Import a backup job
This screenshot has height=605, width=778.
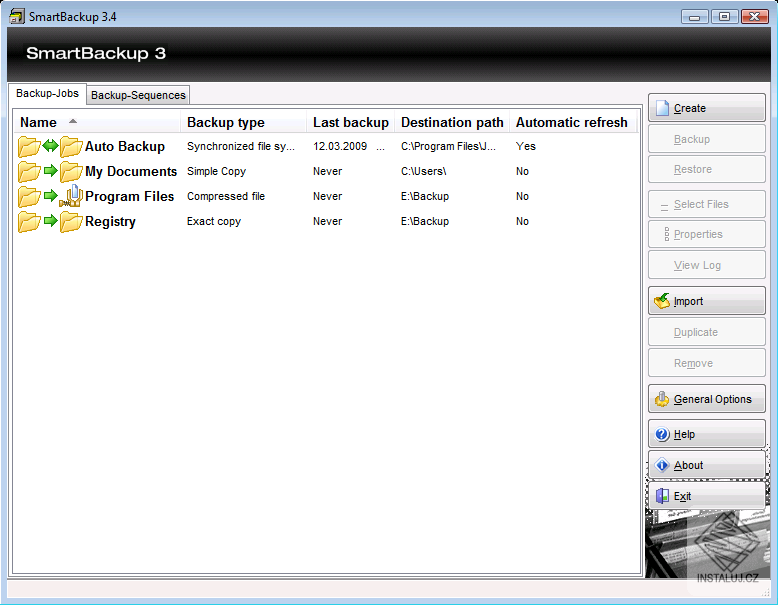707,301
